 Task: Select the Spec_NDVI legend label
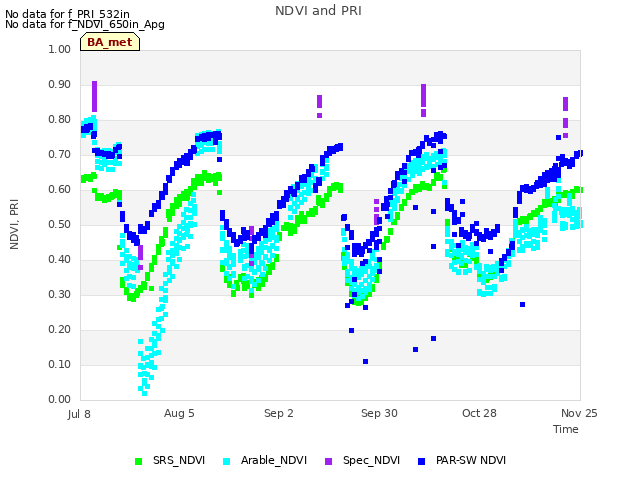pyautogui.click(x=371, y=460)
